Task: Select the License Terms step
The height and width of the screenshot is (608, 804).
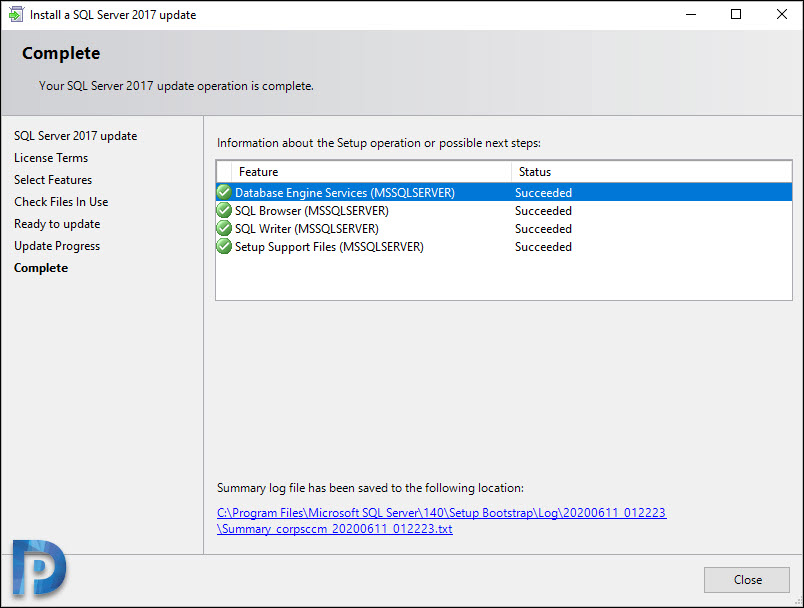Action: [x=51, y=158]
